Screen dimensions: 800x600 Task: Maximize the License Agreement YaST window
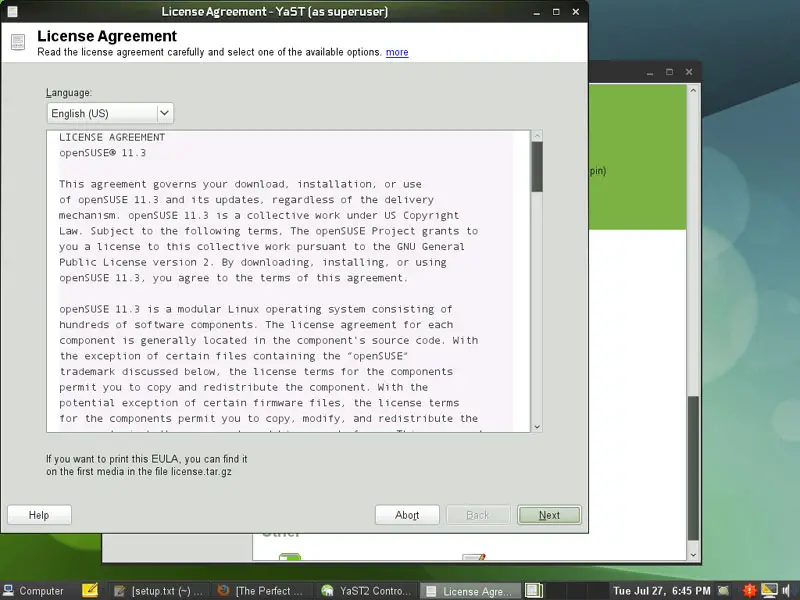point(556,12)
